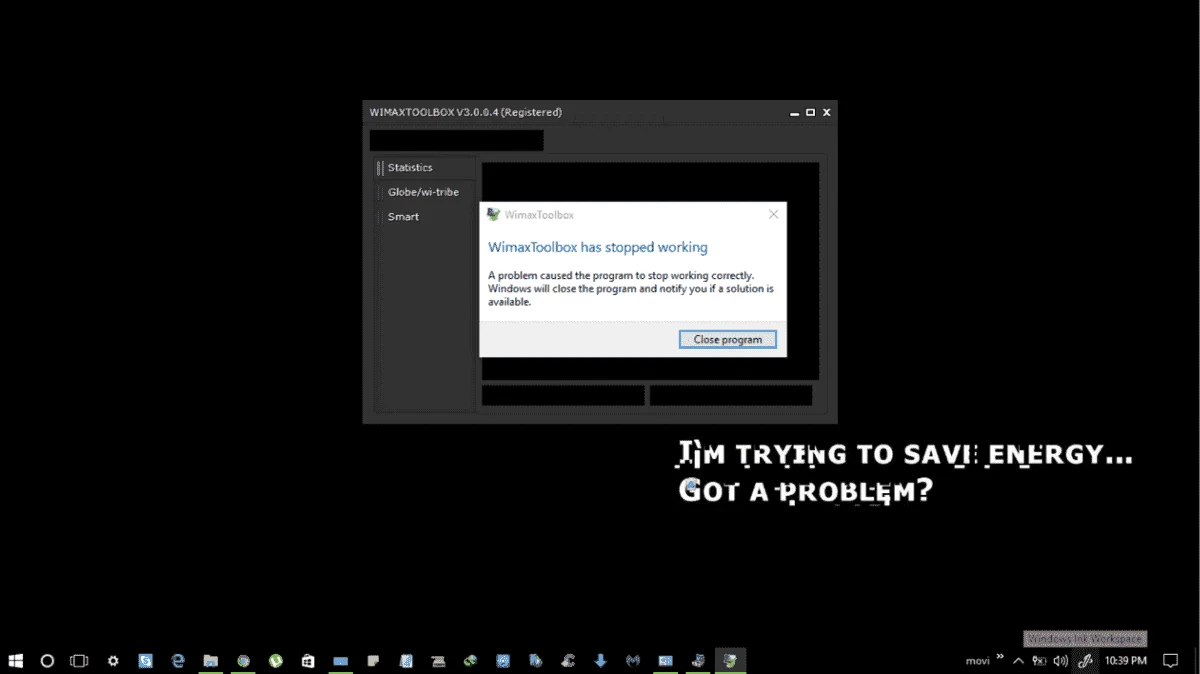
Task: Open Sticky Notes icon in taskbar
Action: [x=373, y=661]
